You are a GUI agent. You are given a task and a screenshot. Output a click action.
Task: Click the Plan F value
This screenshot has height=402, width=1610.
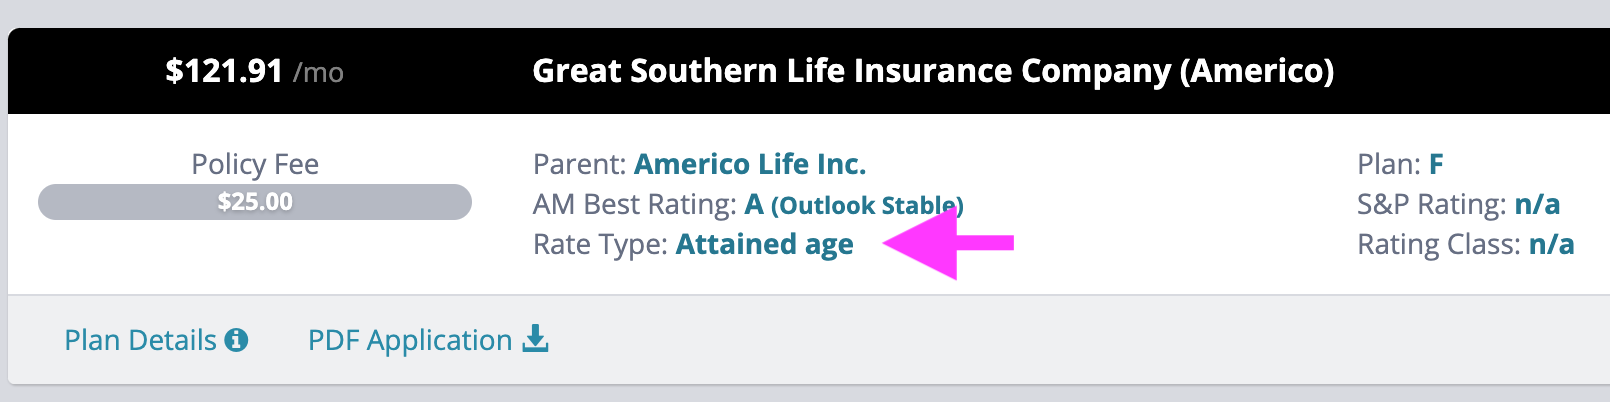point(1436,164)
